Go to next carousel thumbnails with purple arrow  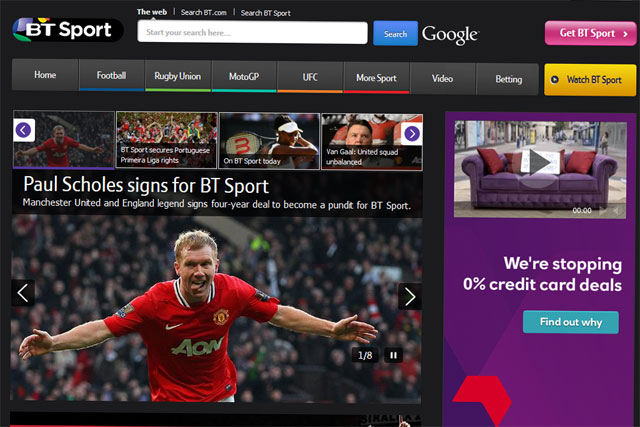(411, 133)
